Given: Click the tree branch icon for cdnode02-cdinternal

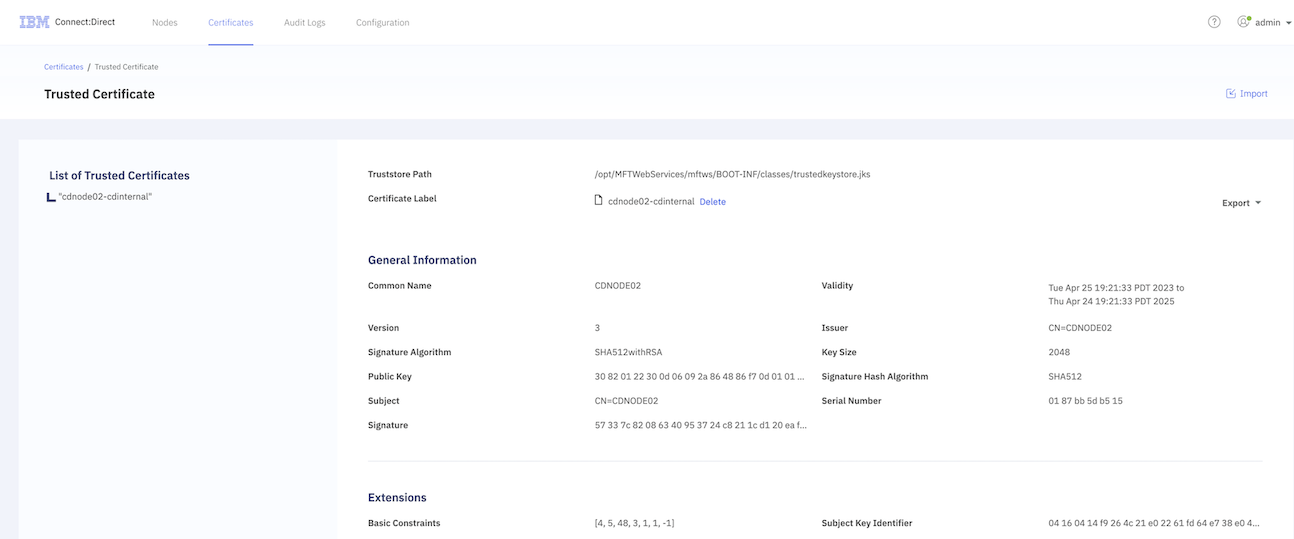Looking at the screenshot, I should point(51,197).
